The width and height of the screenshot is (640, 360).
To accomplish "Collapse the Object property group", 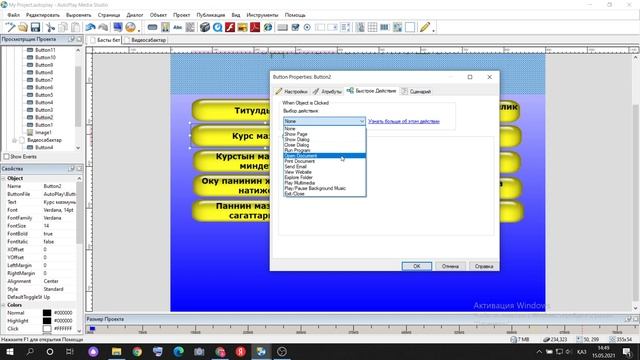I will (4, 178).
